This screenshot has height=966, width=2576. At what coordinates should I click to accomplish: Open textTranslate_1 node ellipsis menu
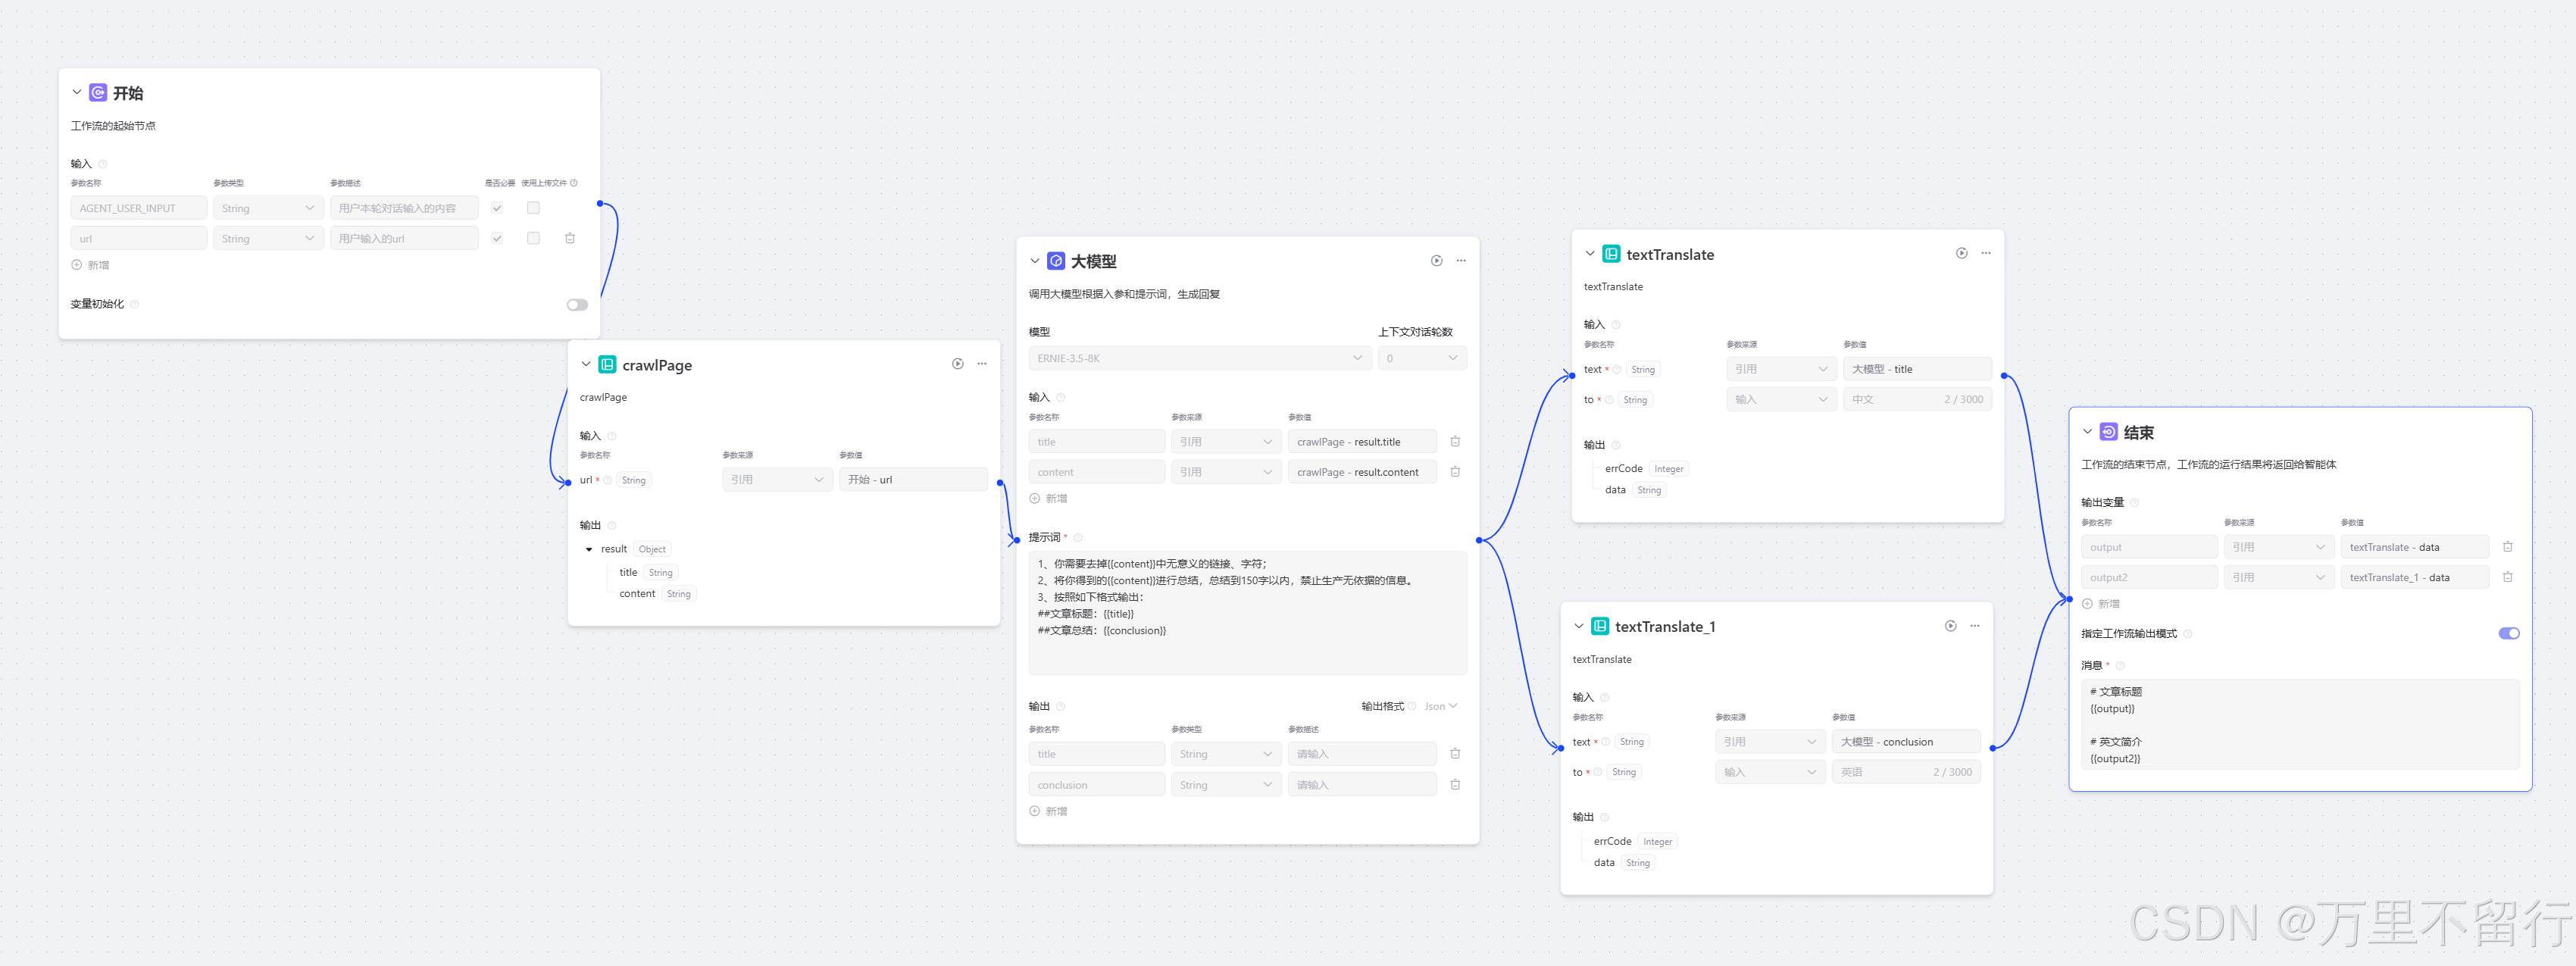click(1975, 626)
